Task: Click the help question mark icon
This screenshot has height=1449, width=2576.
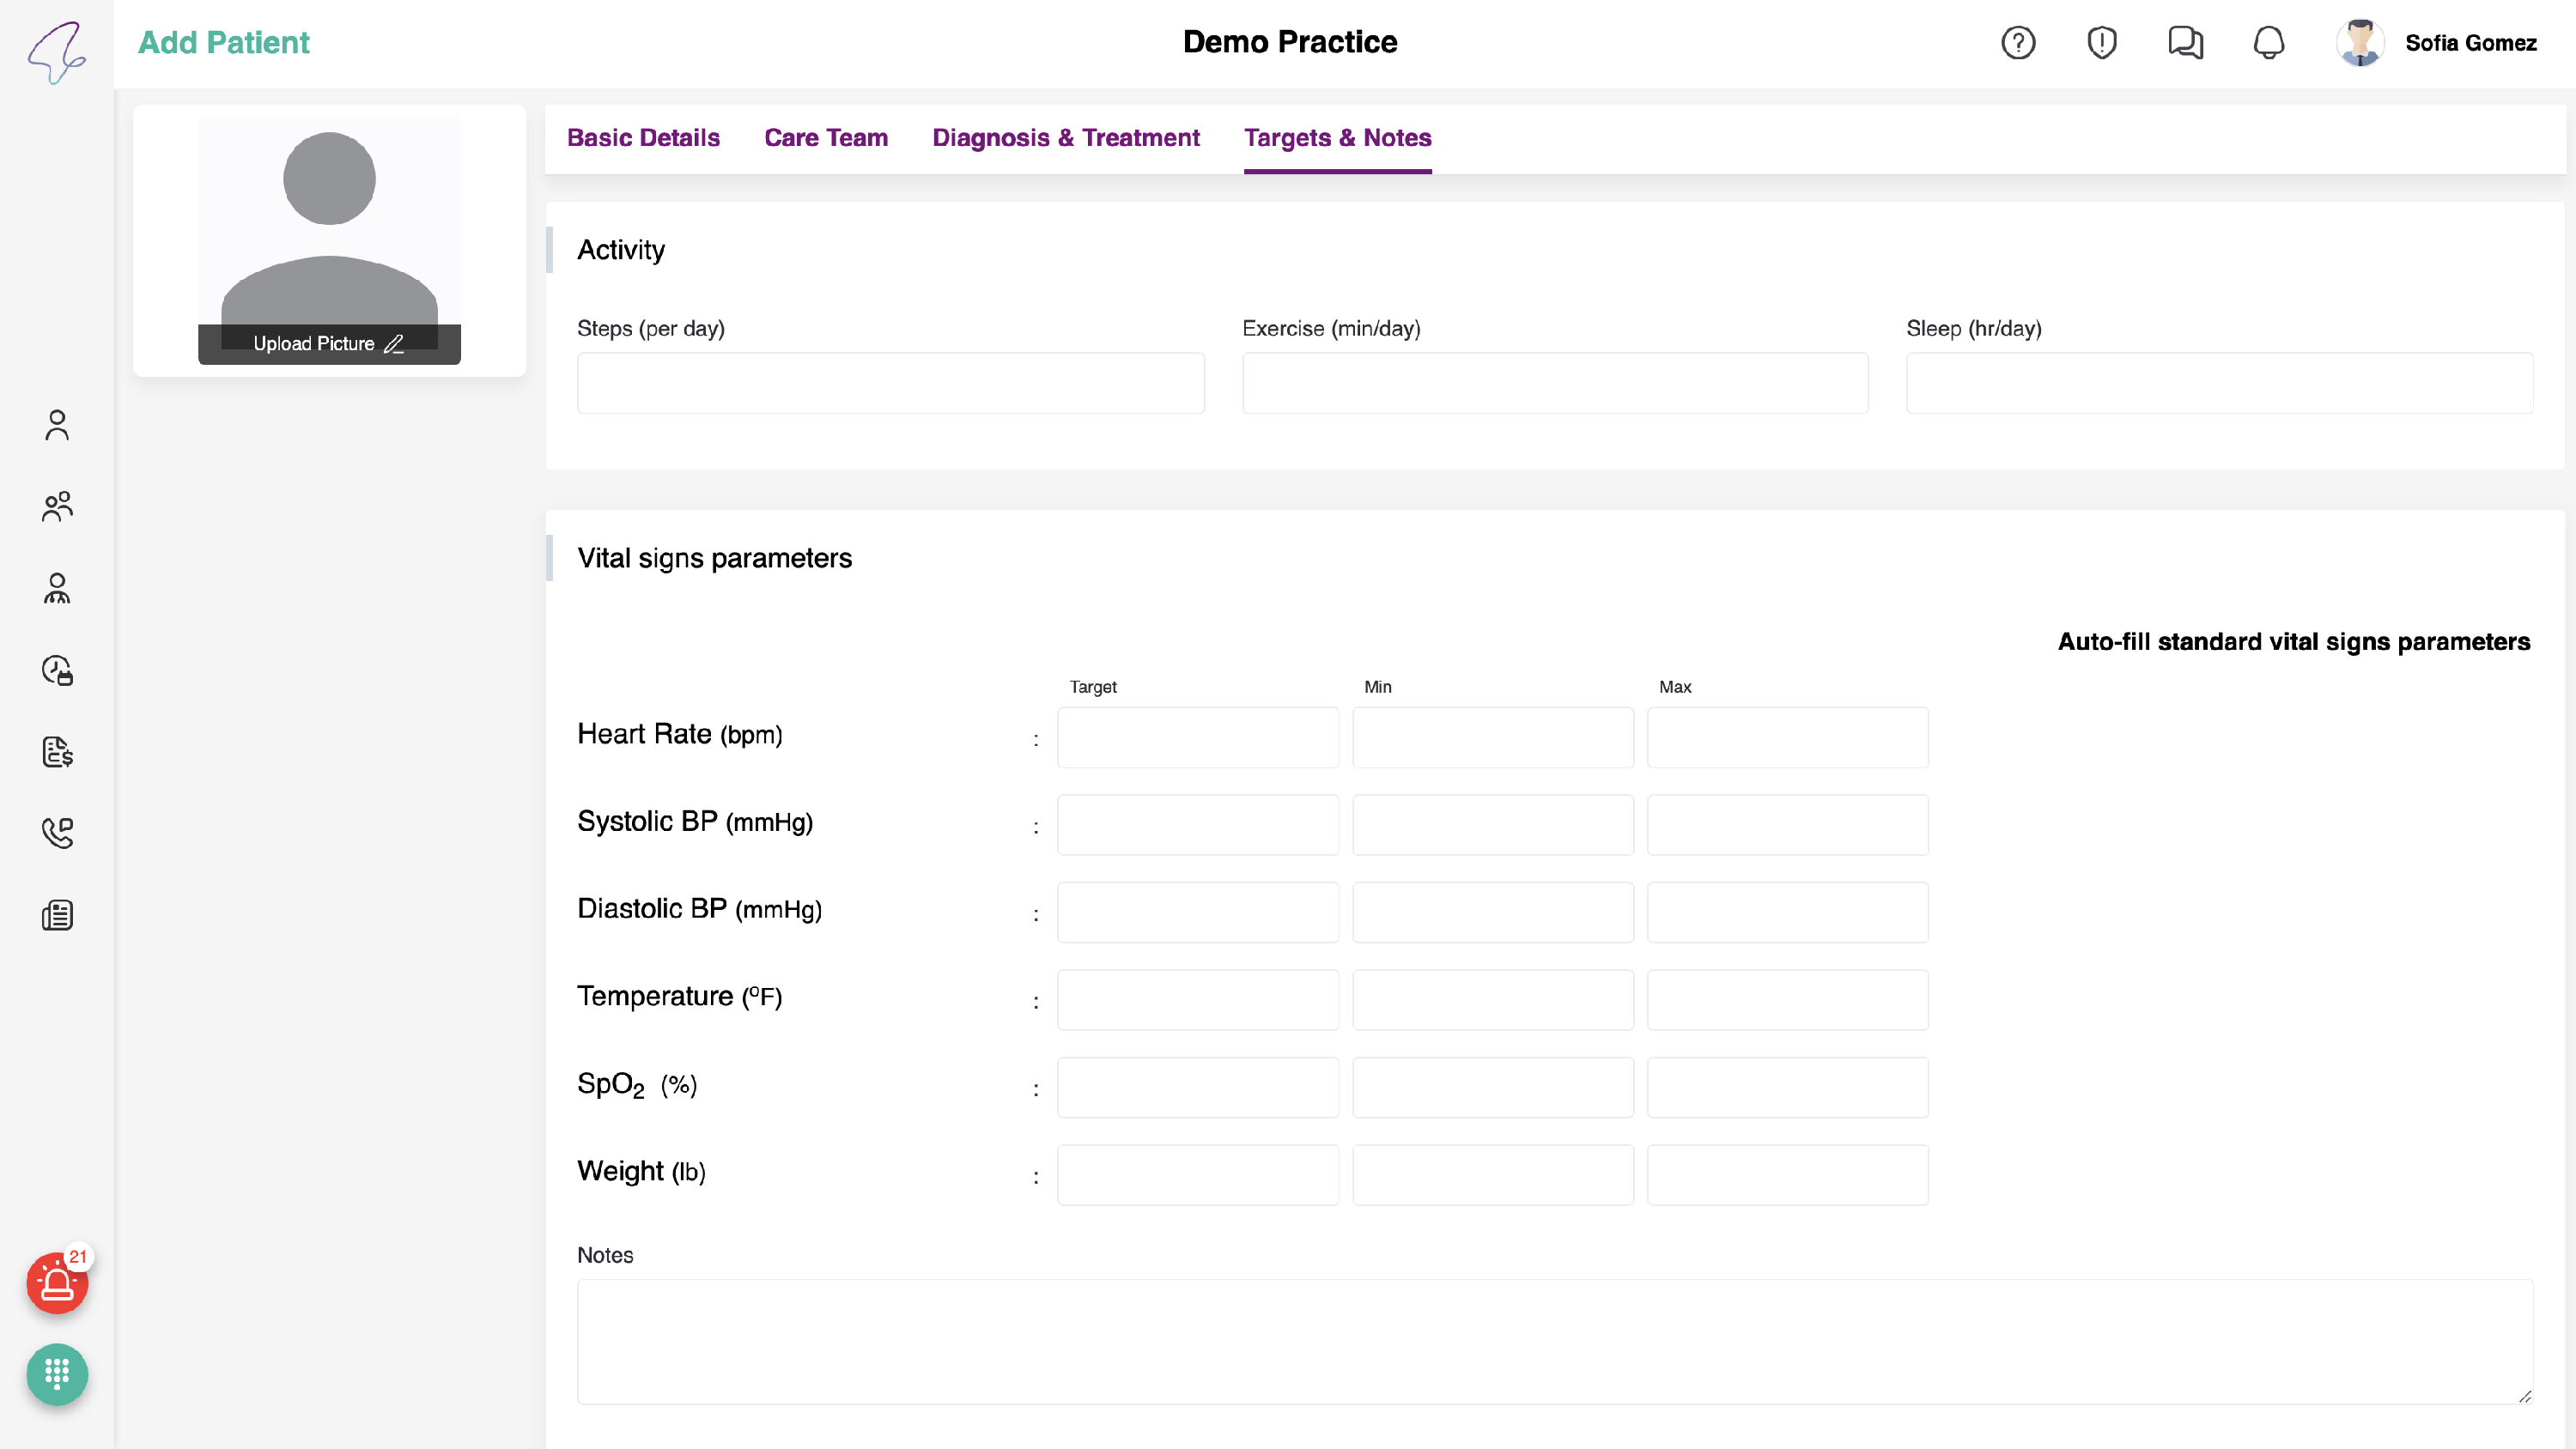Action: pyautogui.click(x=2018, y=43)
